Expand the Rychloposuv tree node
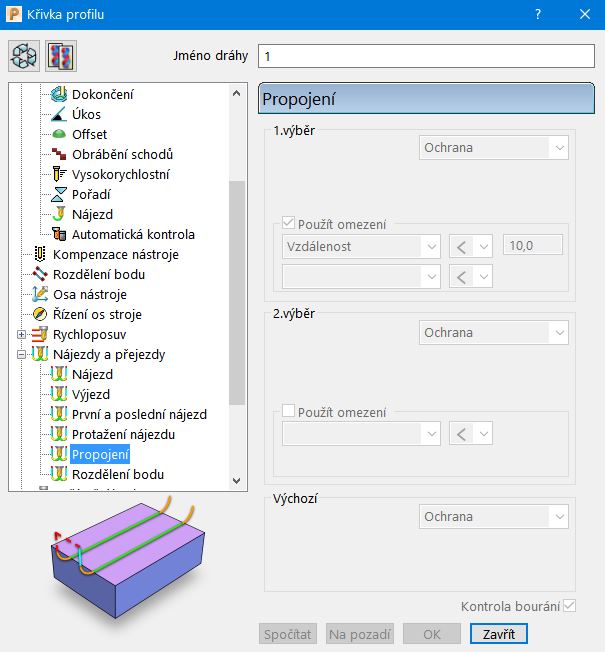The width and height of the screenshot is (605, 652). [21, 334]
